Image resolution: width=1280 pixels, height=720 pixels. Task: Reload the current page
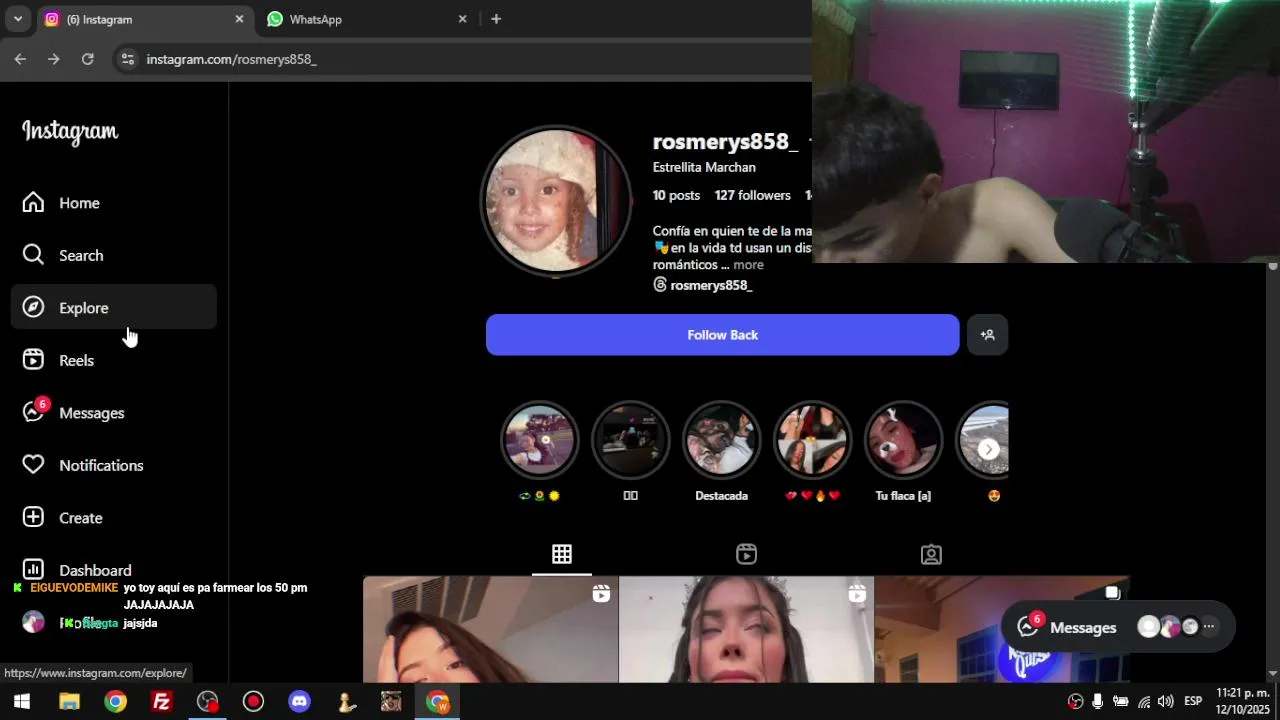88,59
